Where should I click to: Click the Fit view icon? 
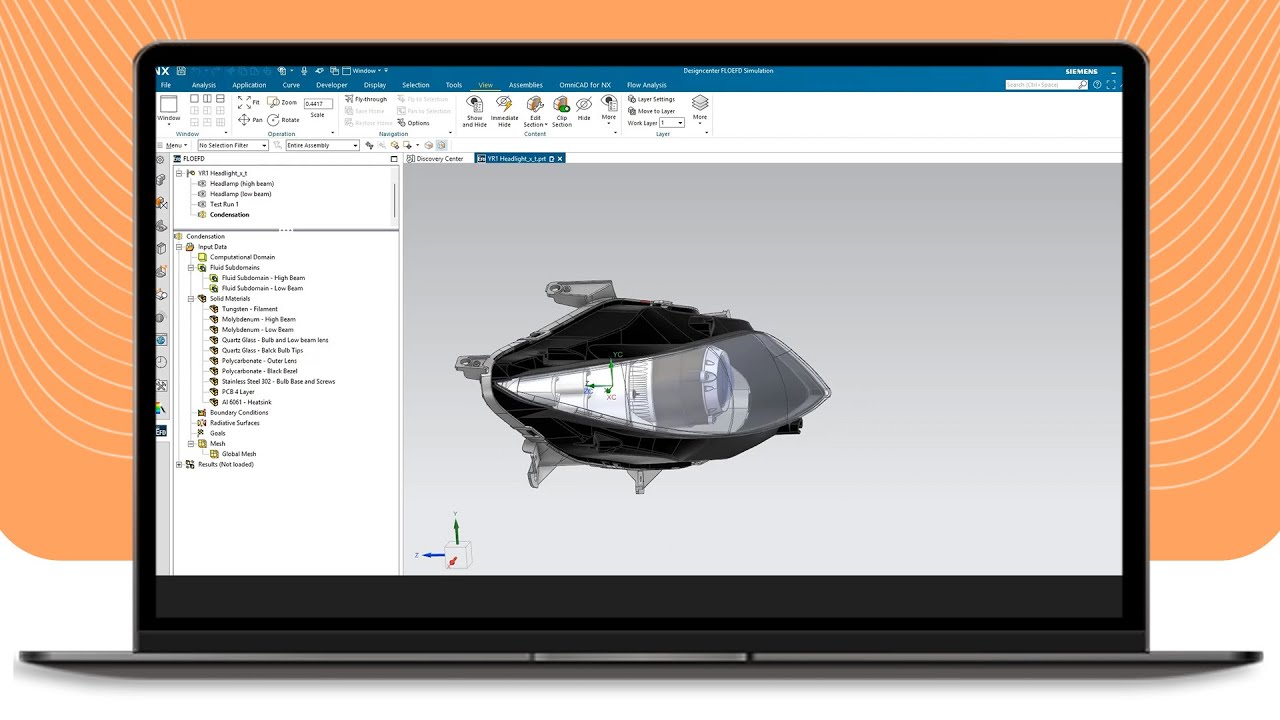tap(244, 102)
